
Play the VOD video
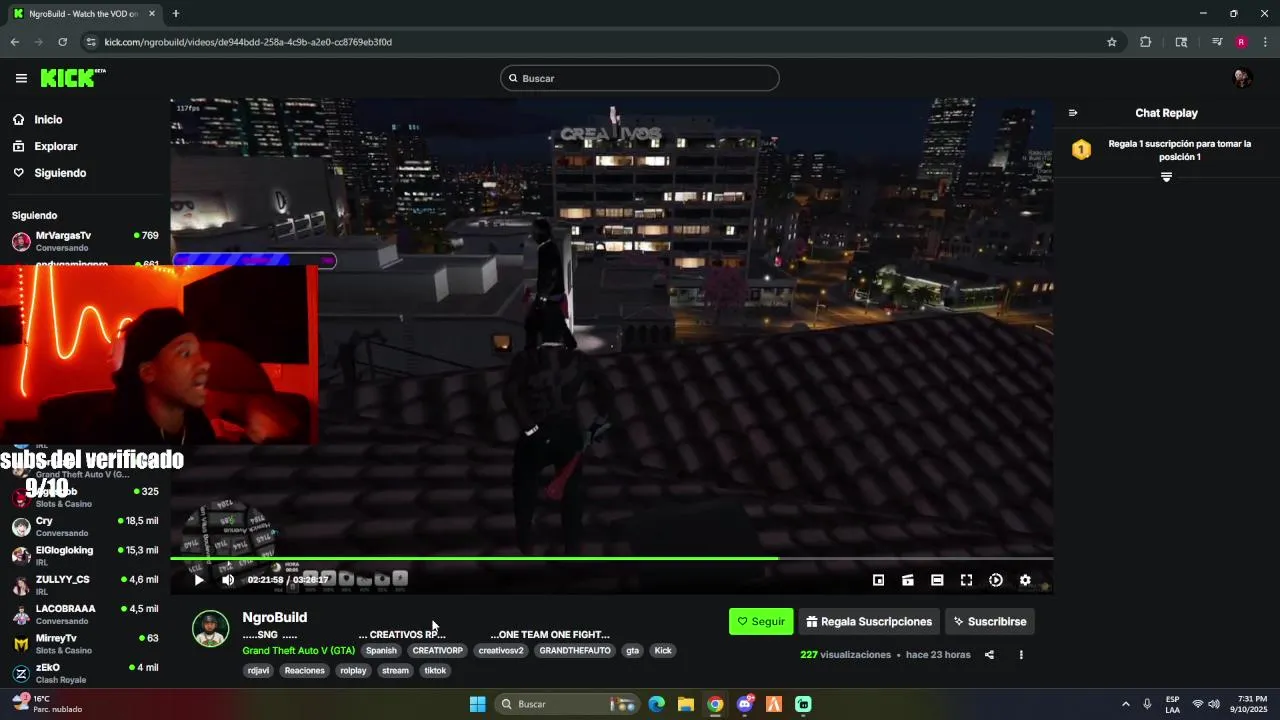click(x=199, y=580)
